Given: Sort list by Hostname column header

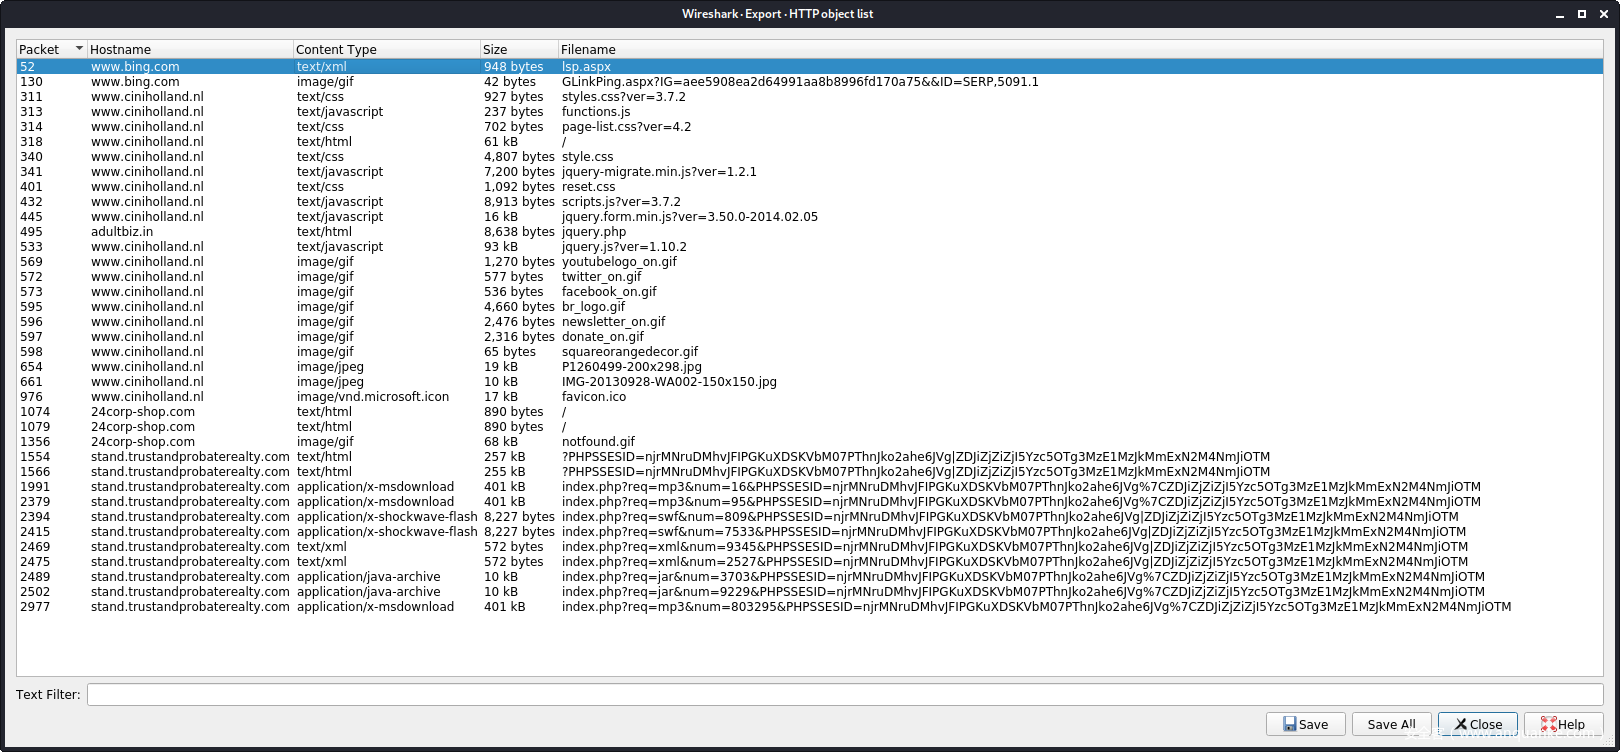Looking at the screenshot, I should pos(188,49).
